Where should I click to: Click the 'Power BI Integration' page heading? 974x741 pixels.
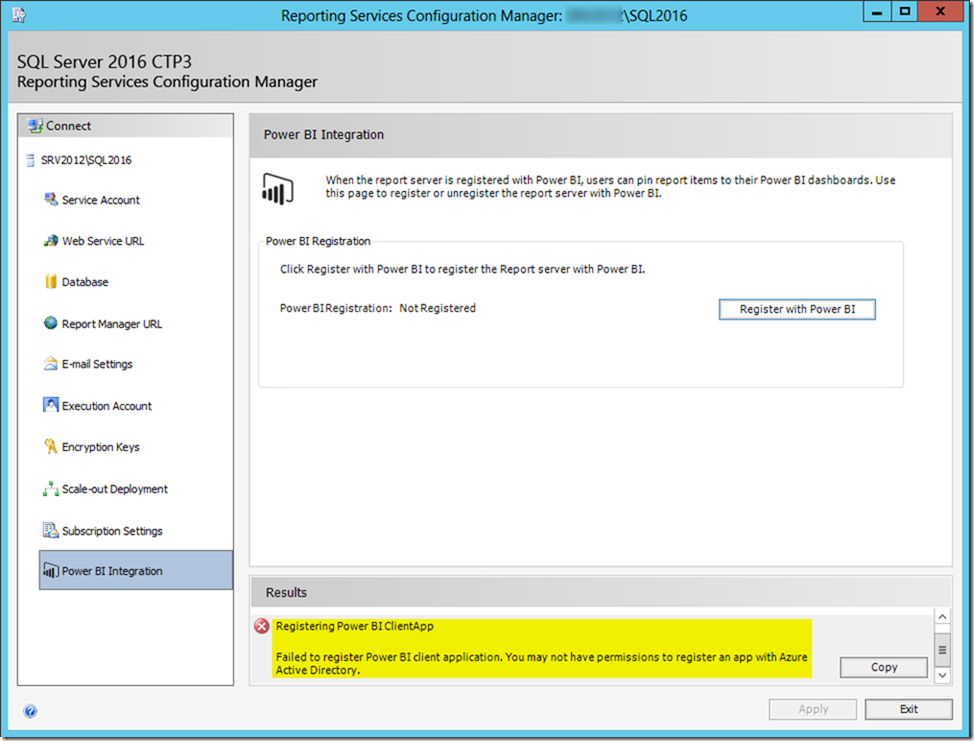[x=324, y=135]
